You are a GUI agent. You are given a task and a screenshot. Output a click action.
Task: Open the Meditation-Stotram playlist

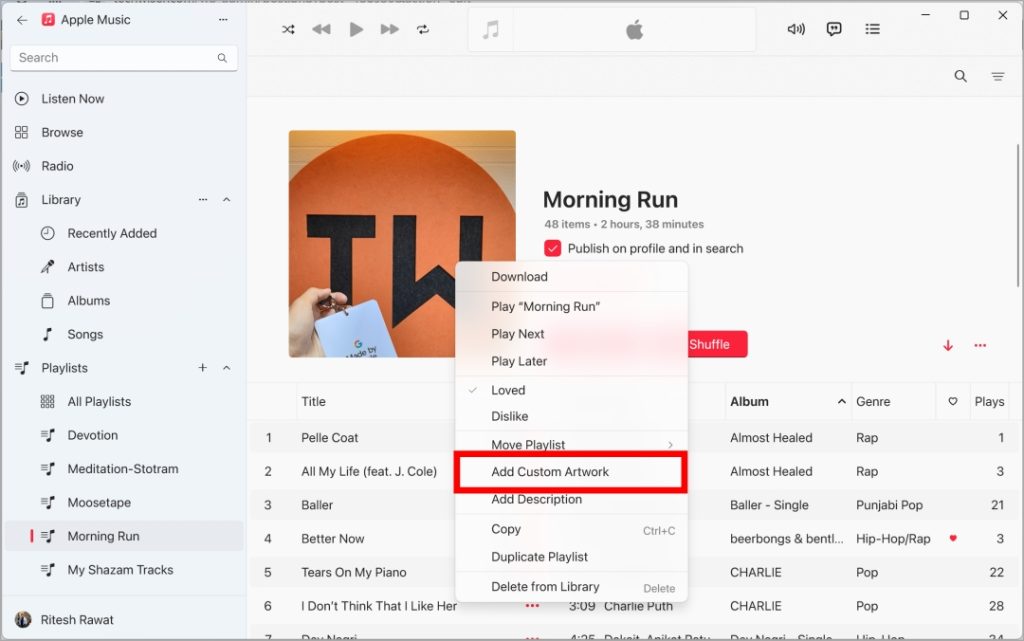tap(122, 469)
